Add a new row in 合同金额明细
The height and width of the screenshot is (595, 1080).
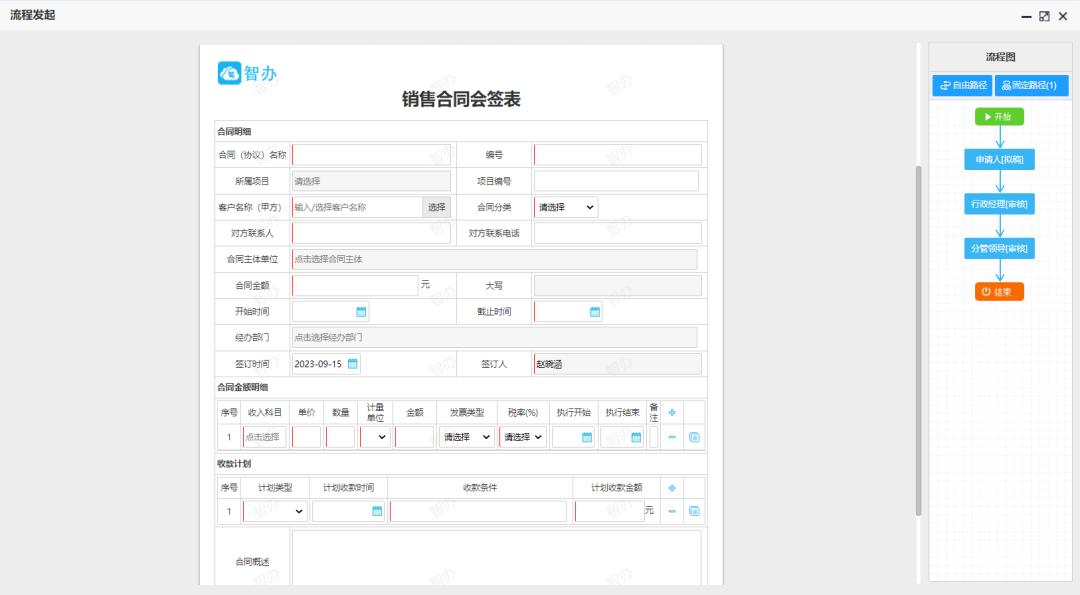coord(672,412)
